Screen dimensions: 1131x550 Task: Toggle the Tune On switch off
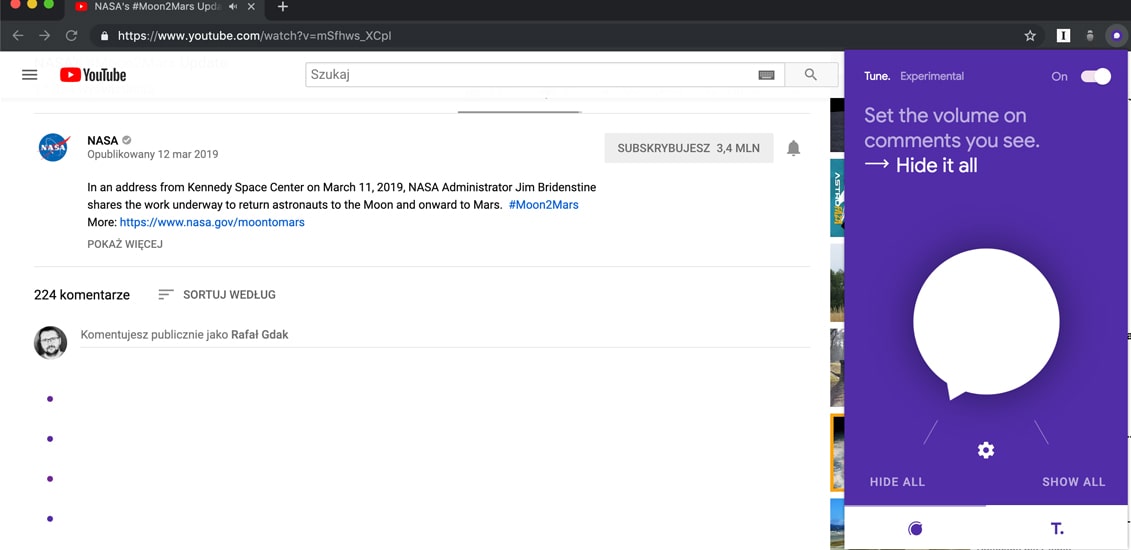(x=1095, y=76)
